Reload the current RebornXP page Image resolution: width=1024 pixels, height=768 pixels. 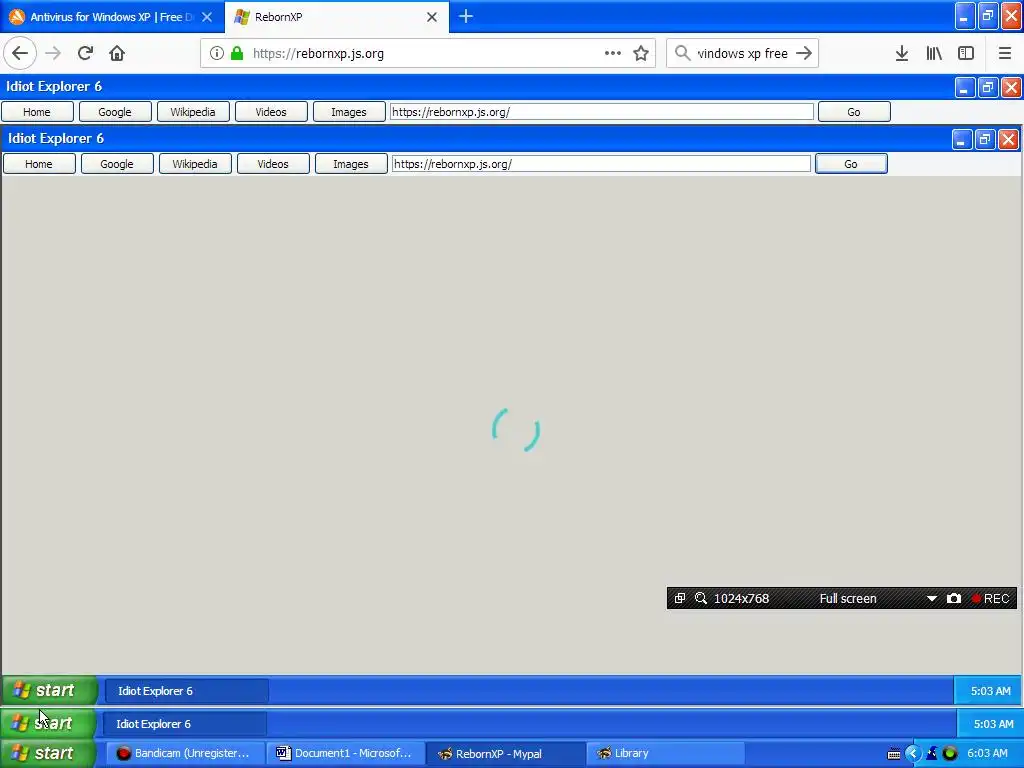coord(85,54)
